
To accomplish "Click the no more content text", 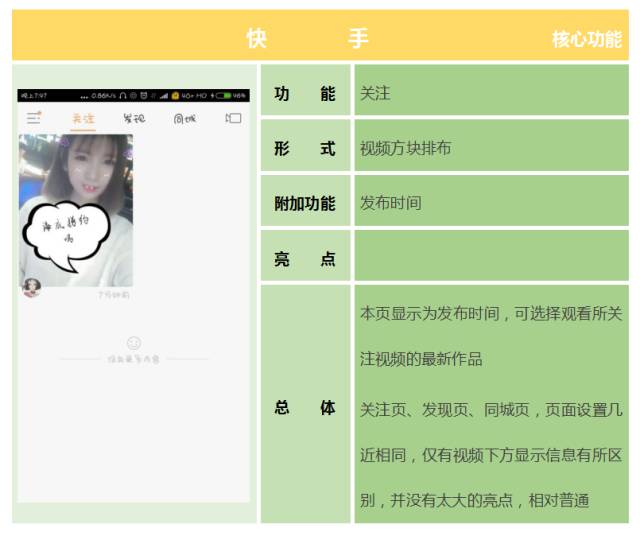I will 134,359.
